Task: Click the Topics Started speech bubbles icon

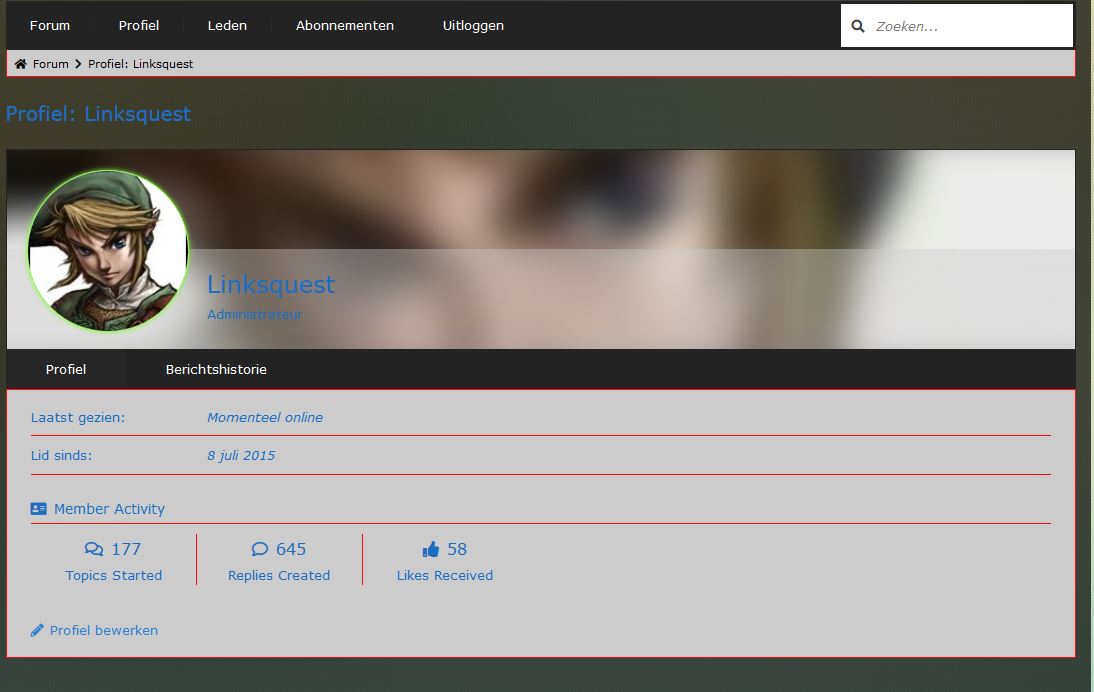Action: (94, 549)
